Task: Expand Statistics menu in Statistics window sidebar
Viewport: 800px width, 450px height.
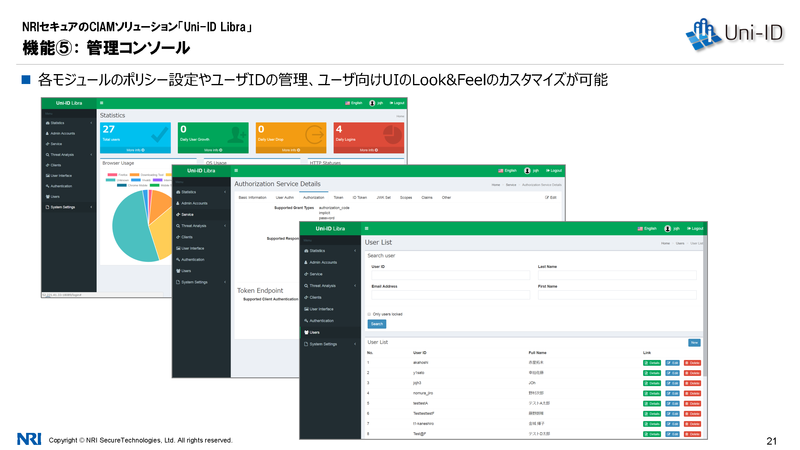Action: 68,123
